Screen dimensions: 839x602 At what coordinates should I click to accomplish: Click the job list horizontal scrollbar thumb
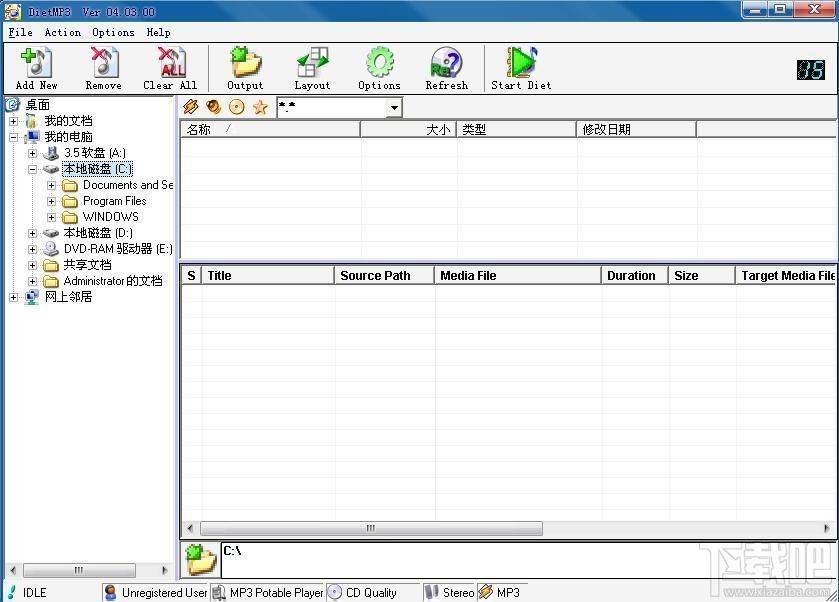[371, 529]
